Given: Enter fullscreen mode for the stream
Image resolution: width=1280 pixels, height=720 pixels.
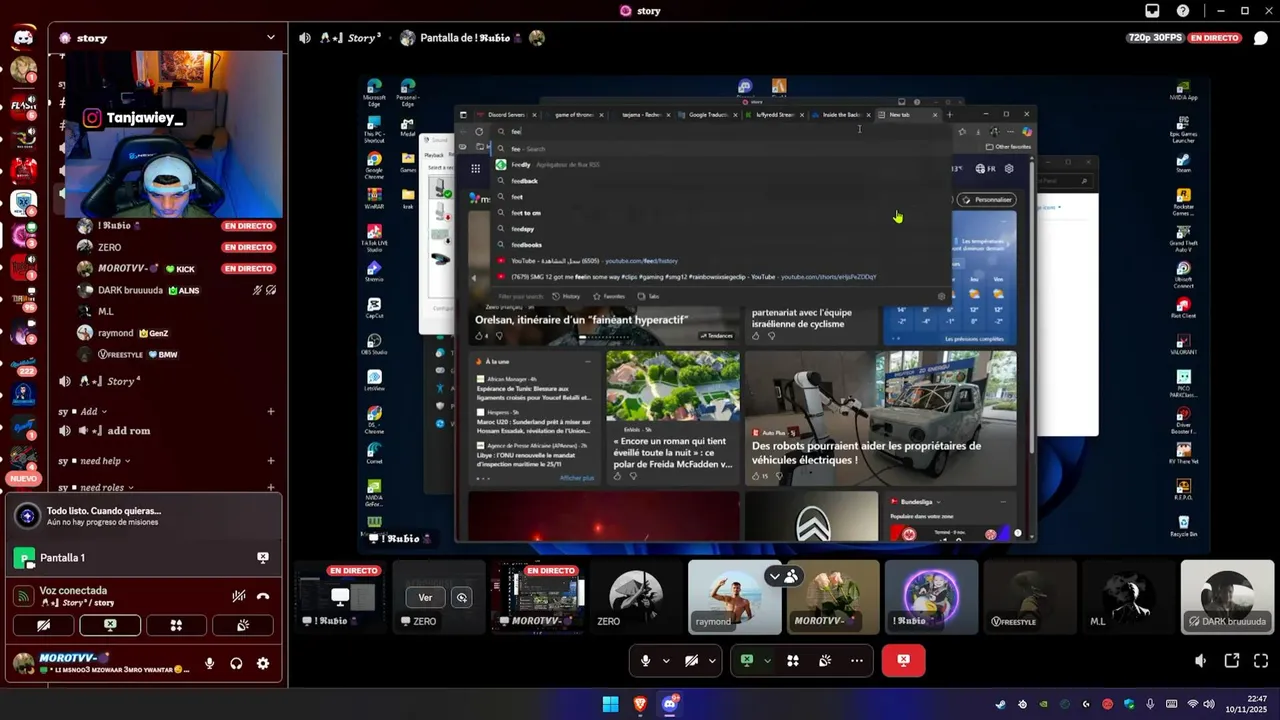Looking at the screenshot, I should (1261, 661).
